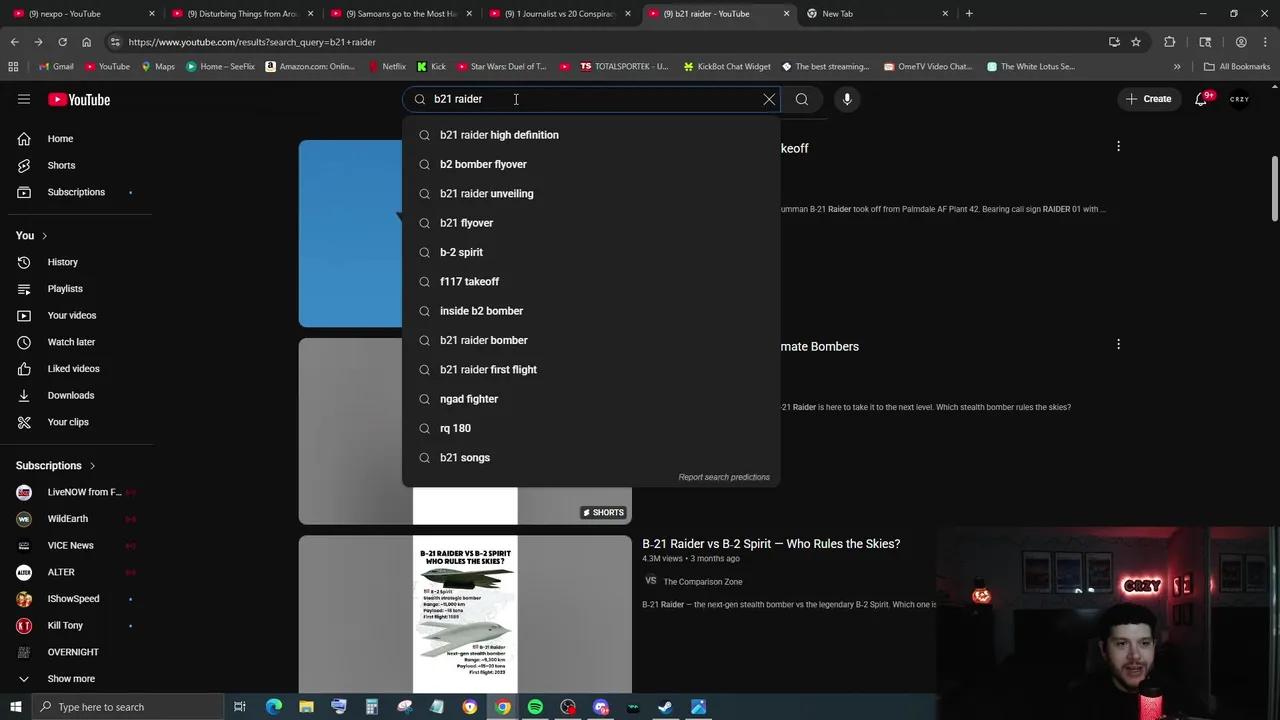Viewport: 1280px width, 720px height.
Task: Switch to 1 Journalist vs 20 Conspiracy tab
Action: [x=560, y=14]
